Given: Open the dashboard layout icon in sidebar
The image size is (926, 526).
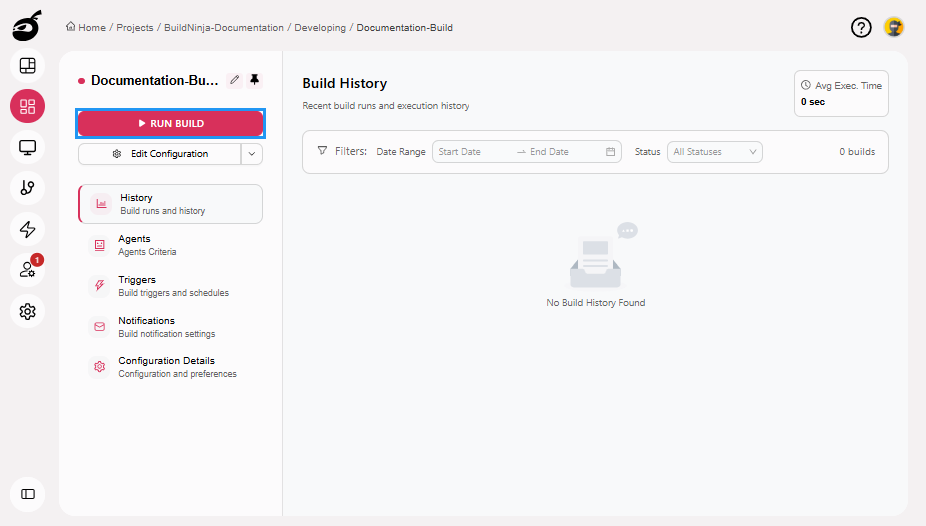Looking at the screenshot, I should (28, 66).
